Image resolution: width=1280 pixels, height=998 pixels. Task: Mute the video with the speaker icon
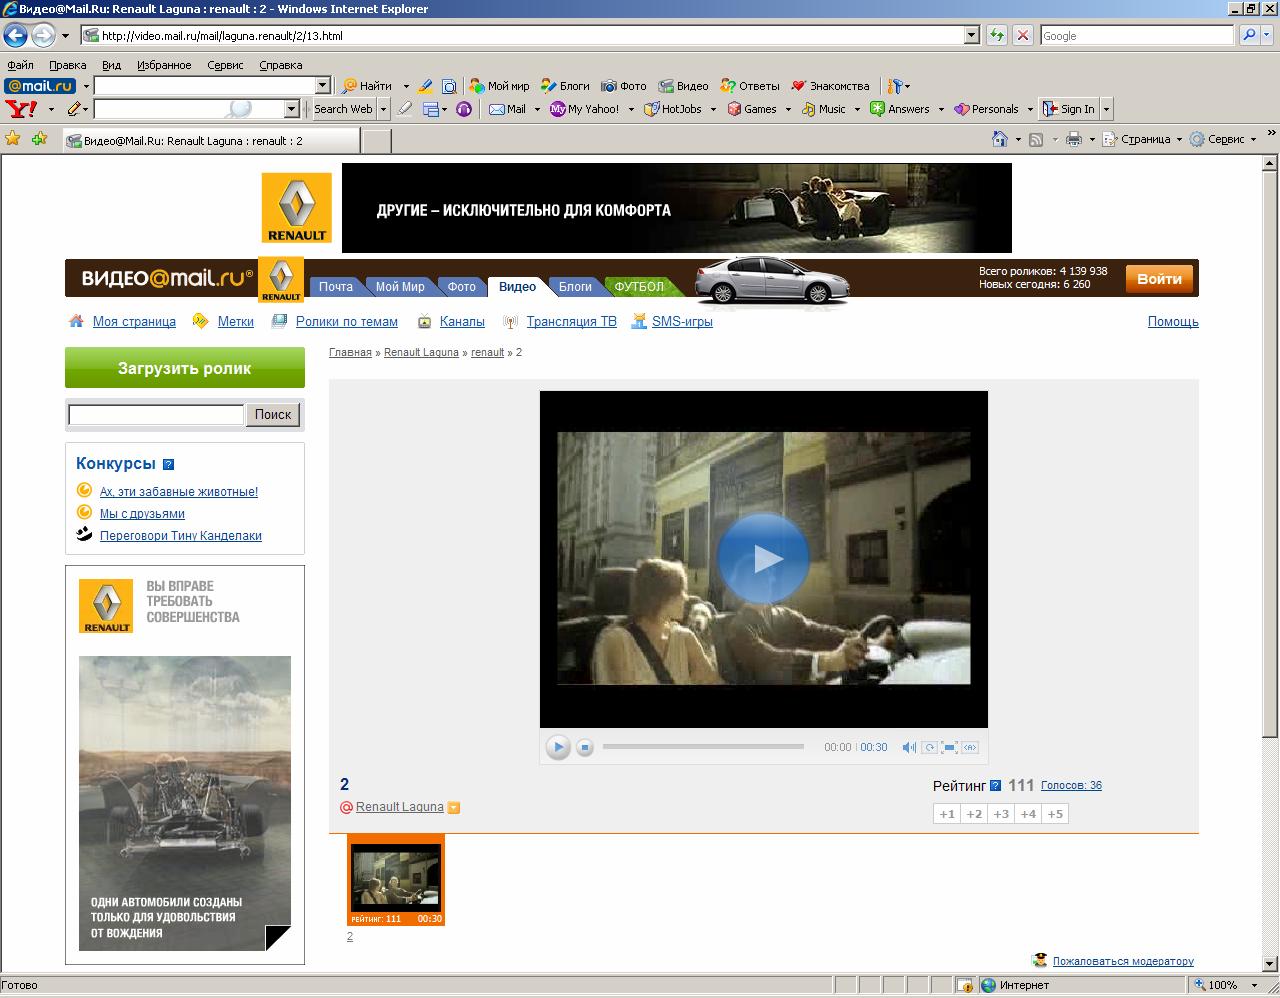[x=908, y=747]
